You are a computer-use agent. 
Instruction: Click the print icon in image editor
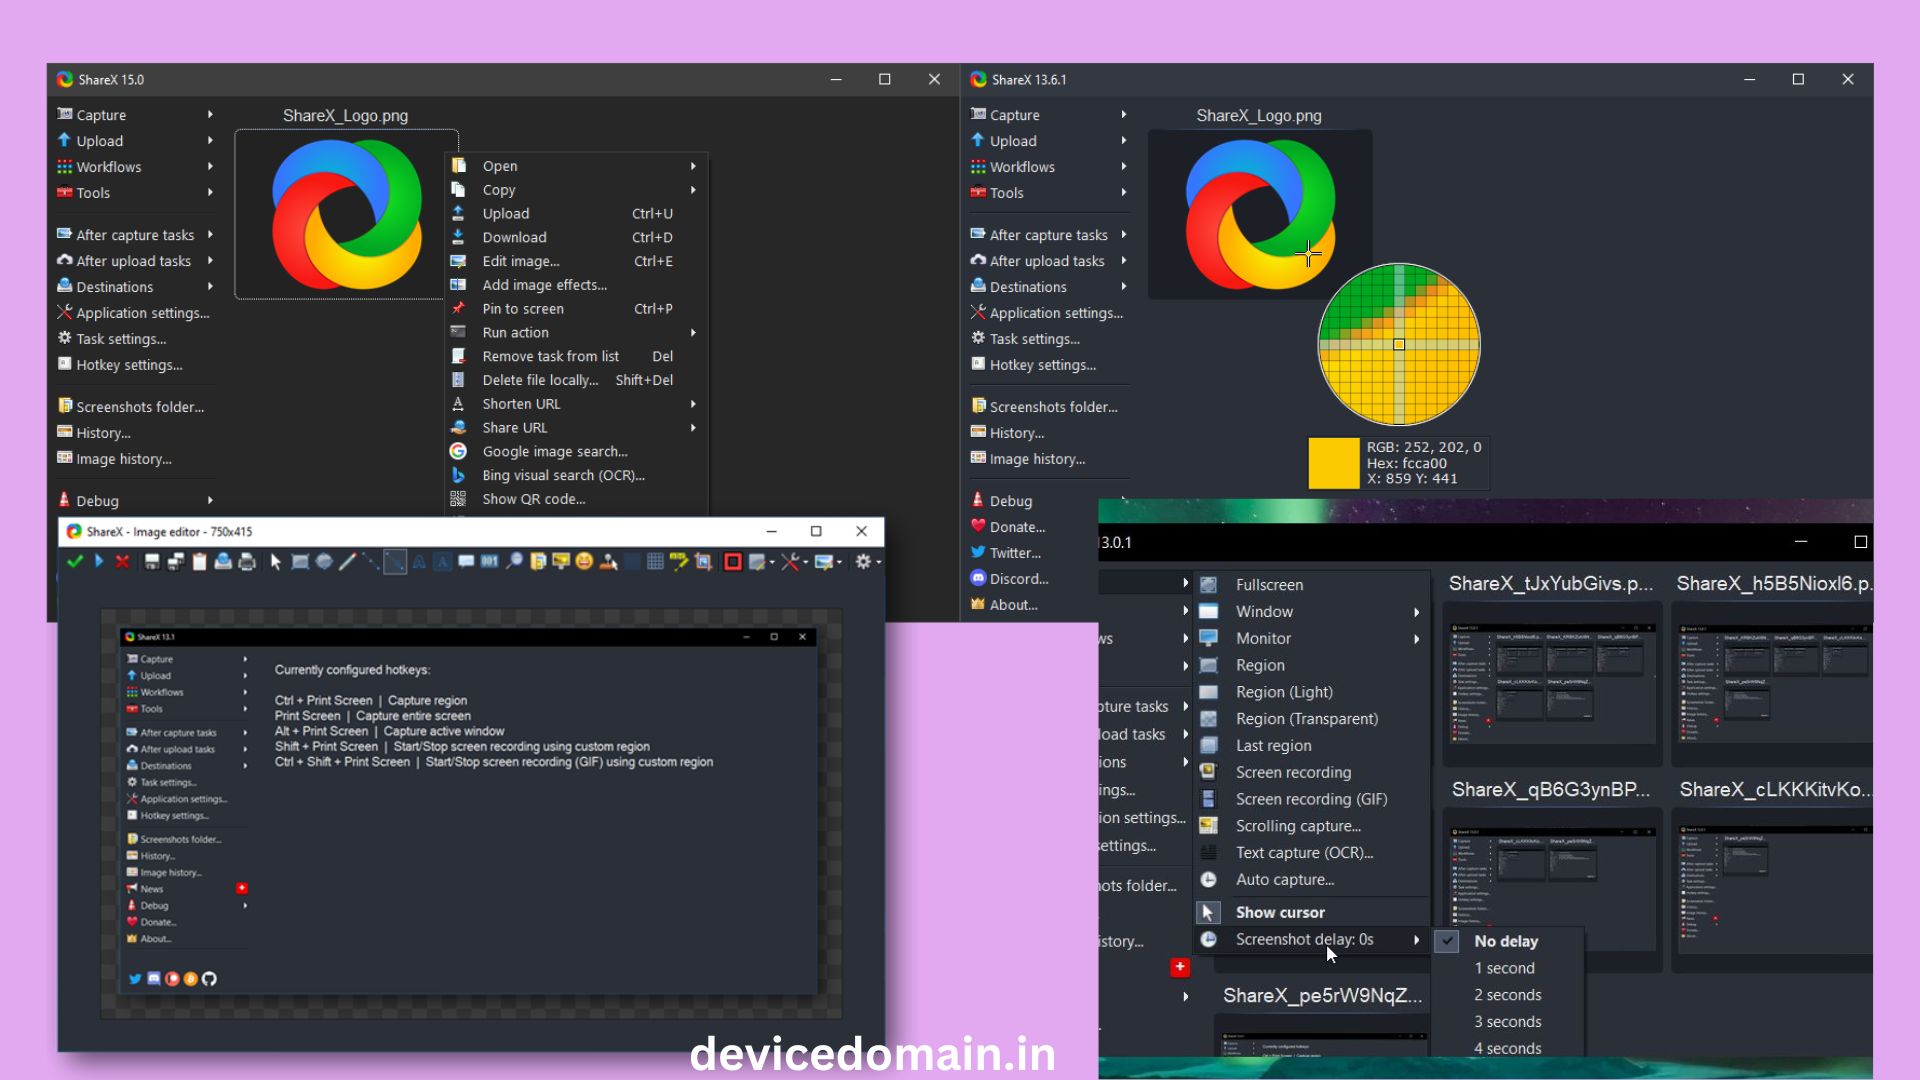(247, 562)
